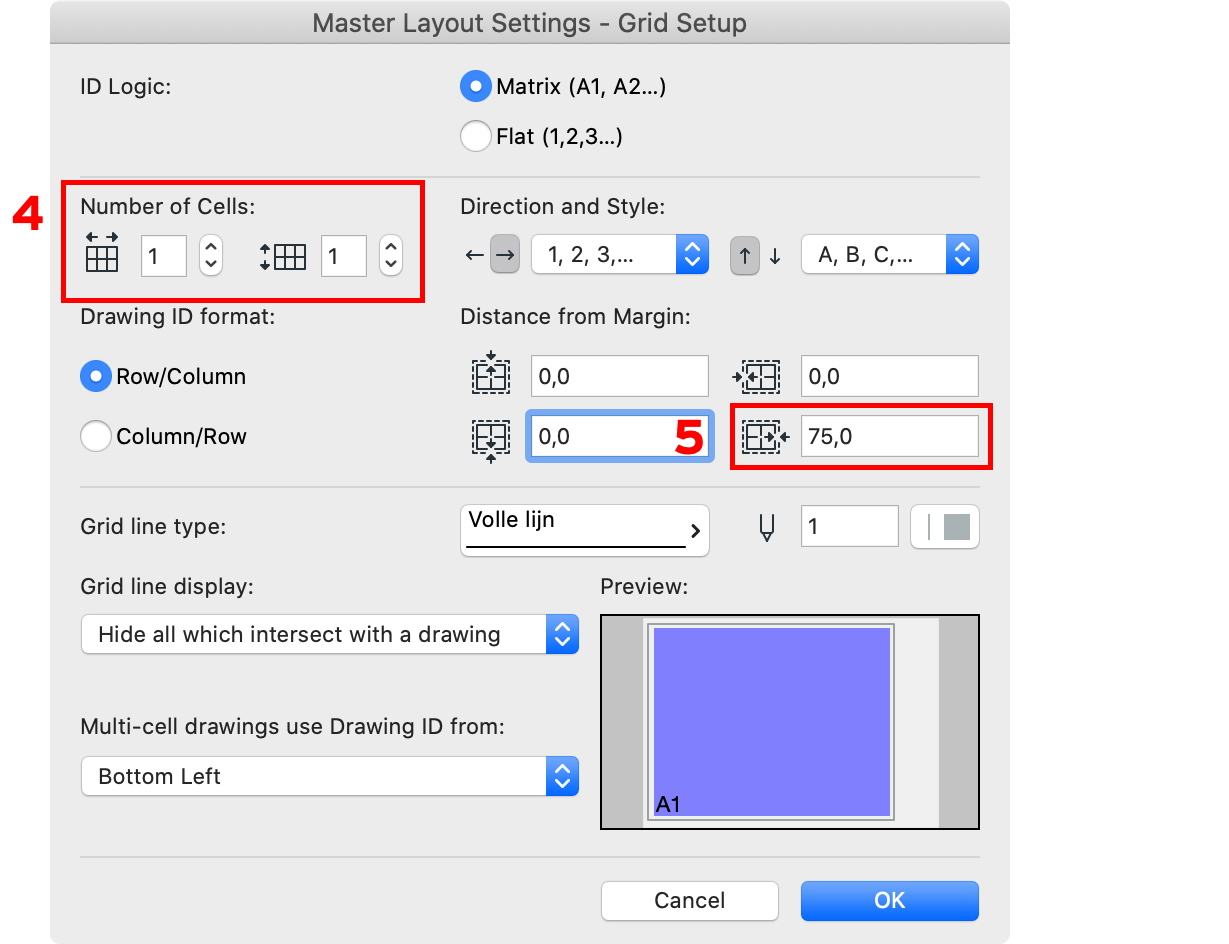Expand the Grid line display dropdown
Image resolution: width=1229 pixels, height=944 pixels.
pyautogui.click(x=329, y=635)
